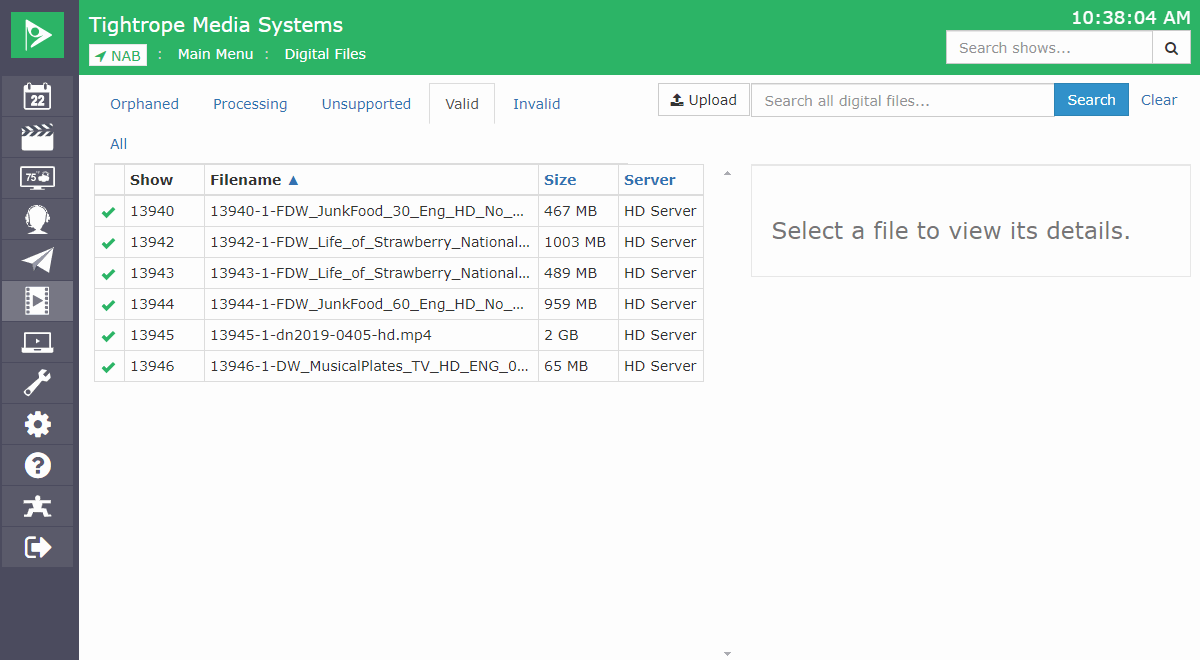Click the logout arrow sidebar icon
The width and height of the screenshot is (1200, 660).
click(x=37, y=547)
